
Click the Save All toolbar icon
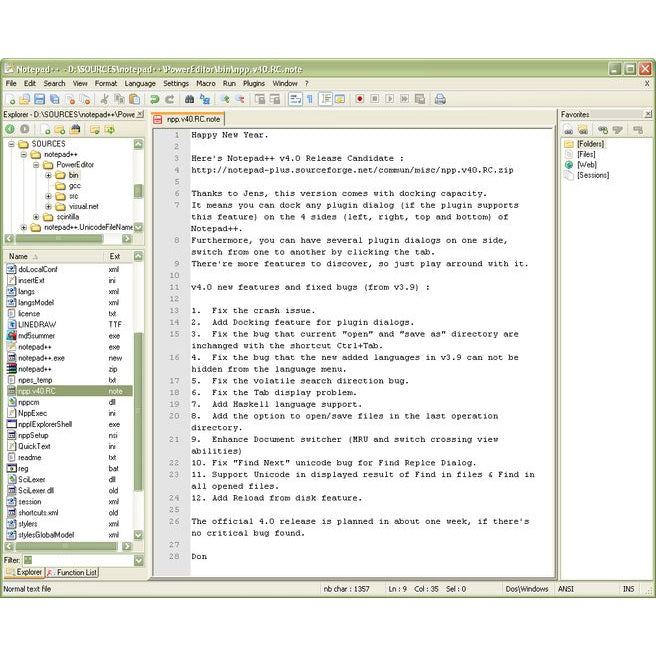(x=54, y=99)
